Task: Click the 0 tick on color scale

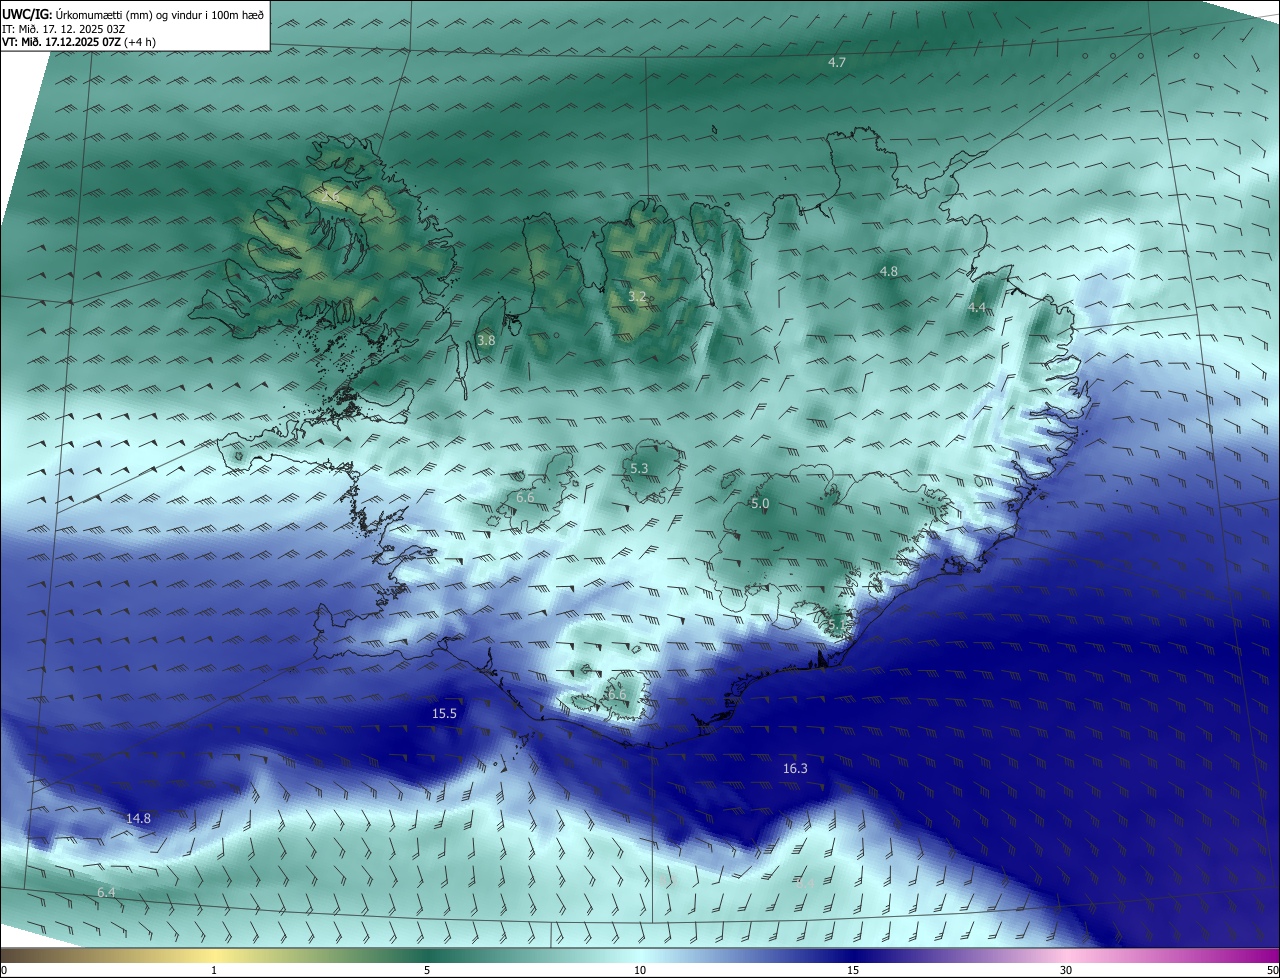Action: point(4,970)
